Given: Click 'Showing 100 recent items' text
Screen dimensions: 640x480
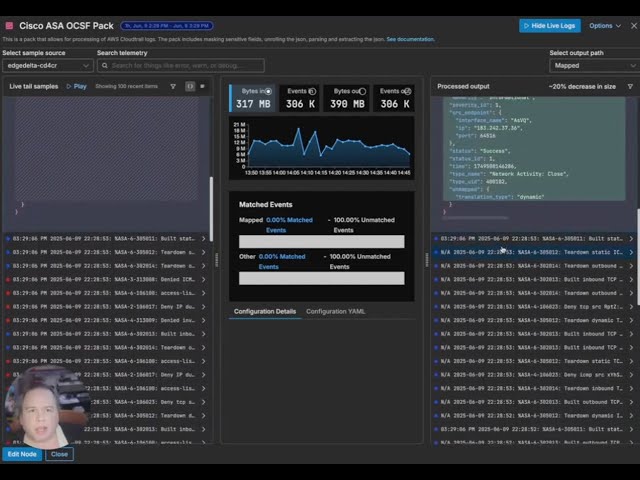Looking at the screenshot, I should pyautogui.click(x=127, y=87).
